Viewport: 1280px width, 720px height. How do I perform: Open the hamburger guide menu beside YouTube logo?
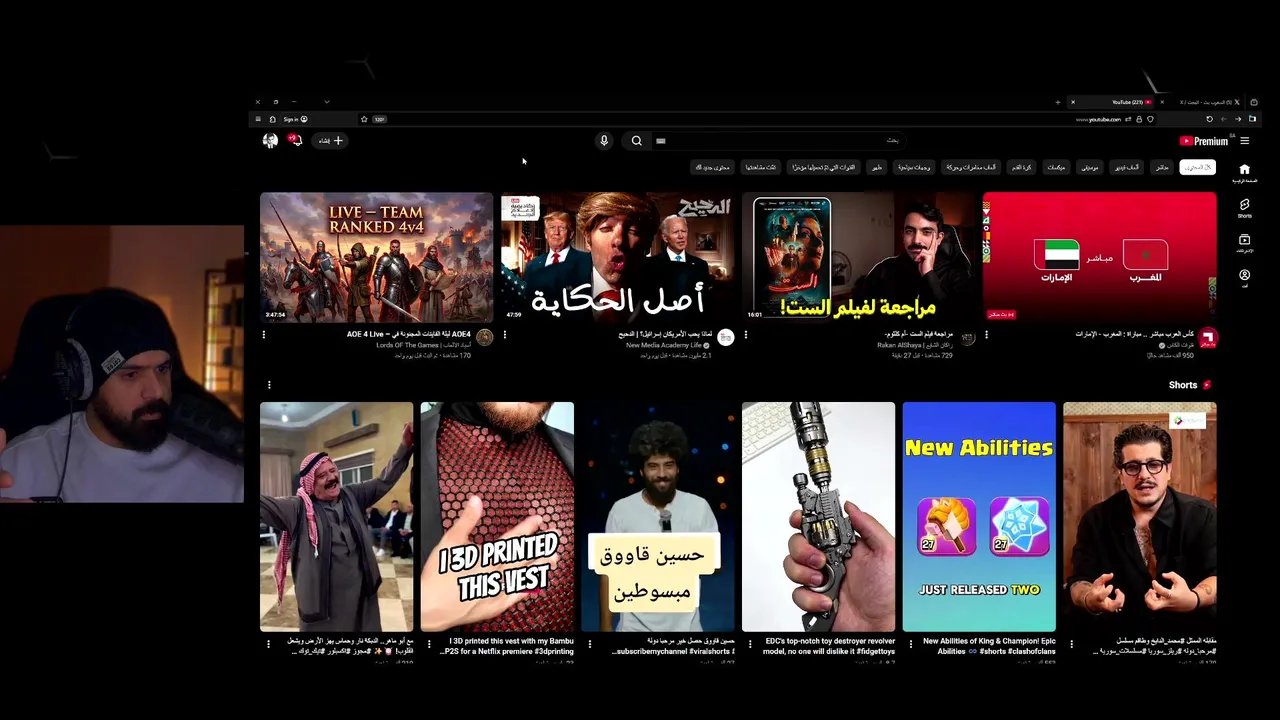coord(1244,141)
